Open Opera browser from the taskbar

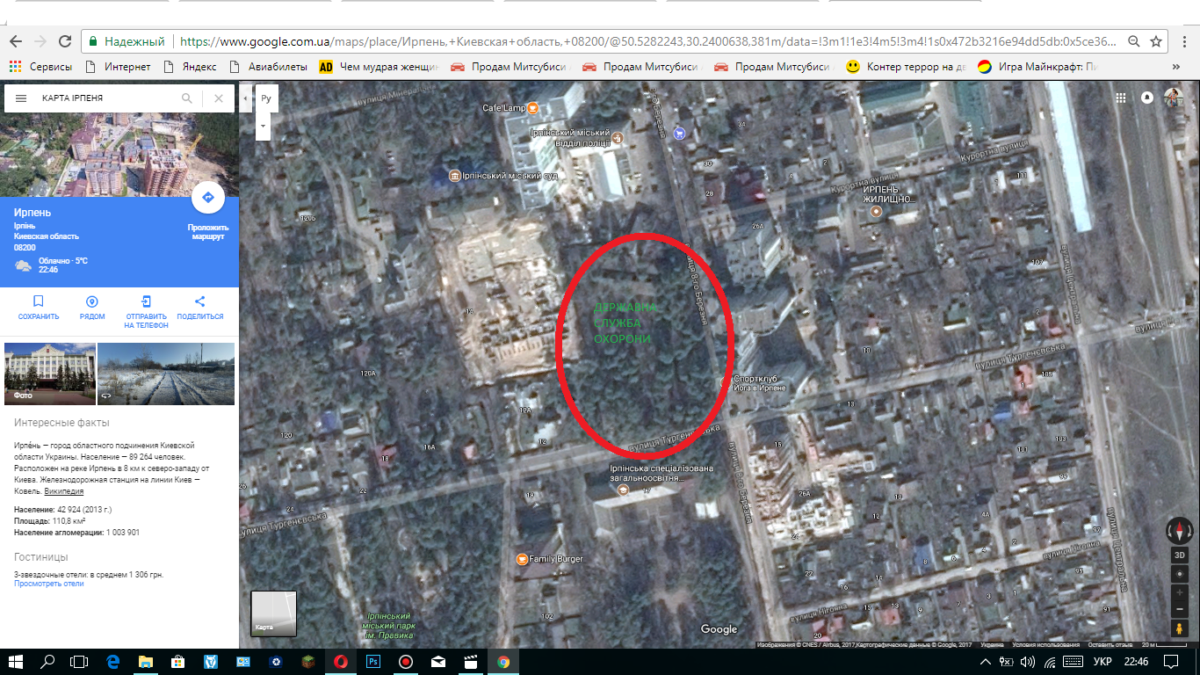[341, 662]
